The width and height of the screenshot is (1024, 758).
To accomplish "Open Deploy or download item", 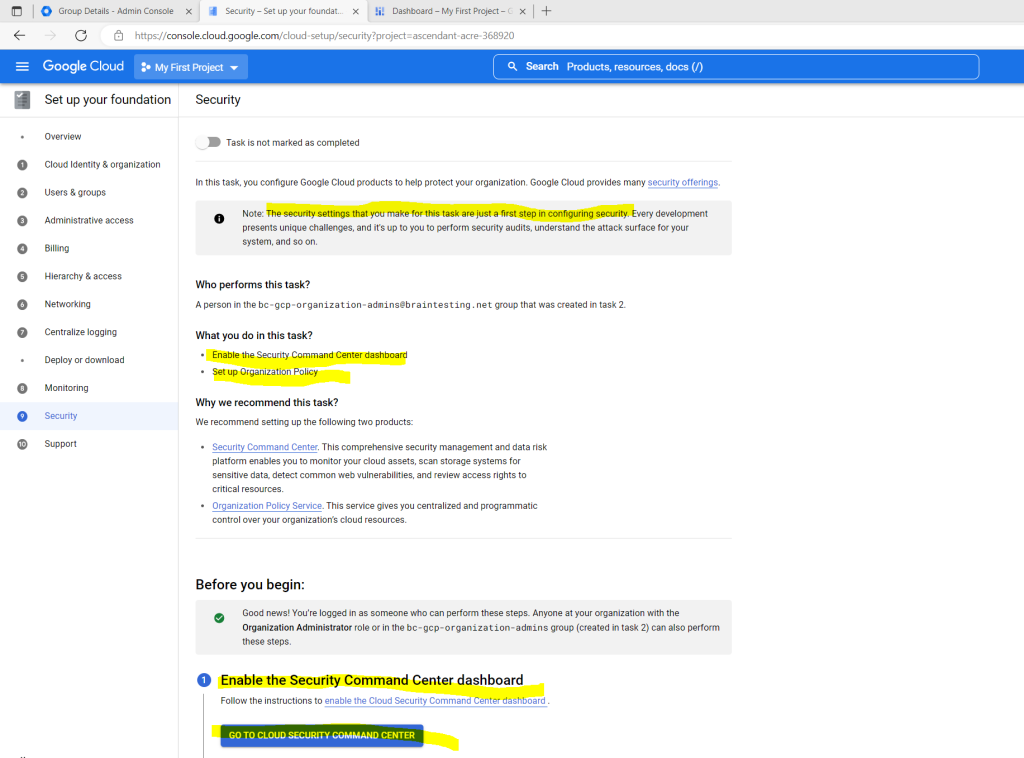I will [x=84, y=360].
